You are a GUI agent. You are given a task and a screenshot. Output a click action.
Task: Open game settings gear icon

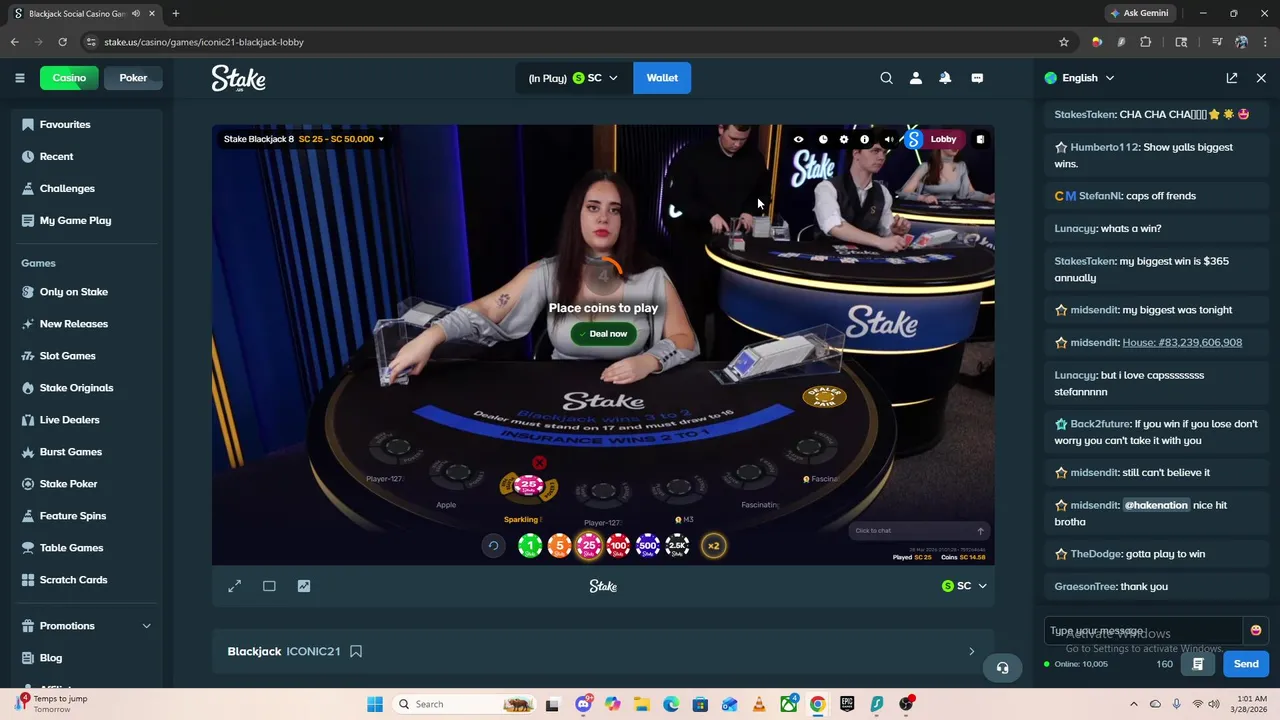pyautogui.click(x=844, y=140)
